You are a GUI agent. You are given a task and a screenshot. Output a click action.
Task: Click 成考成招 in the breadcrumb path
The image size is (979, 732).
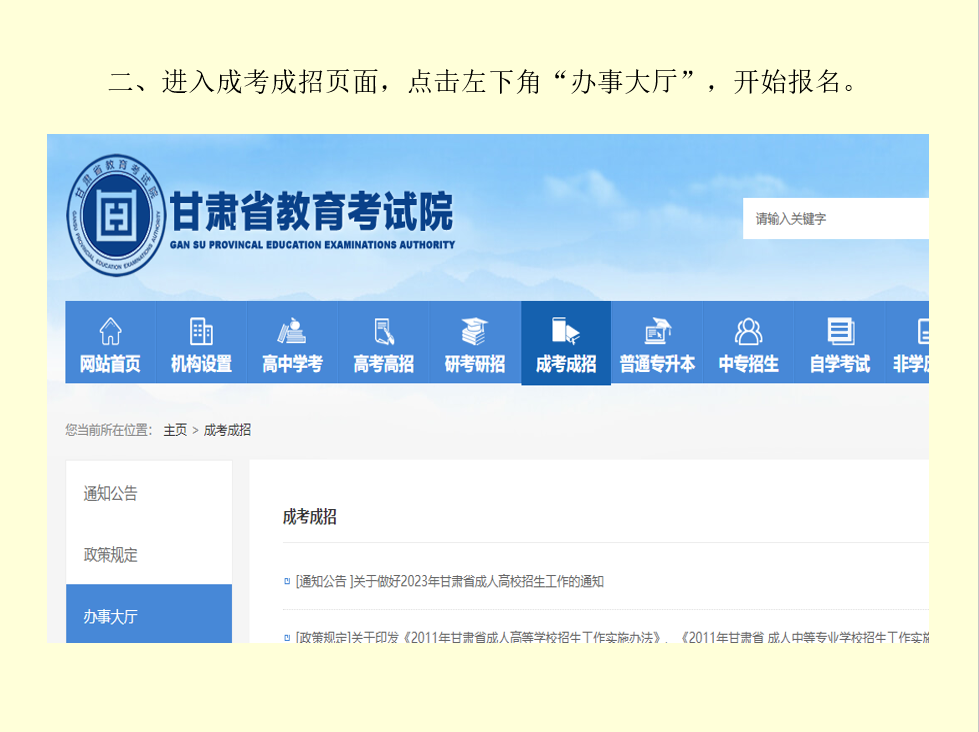[228, 430]
